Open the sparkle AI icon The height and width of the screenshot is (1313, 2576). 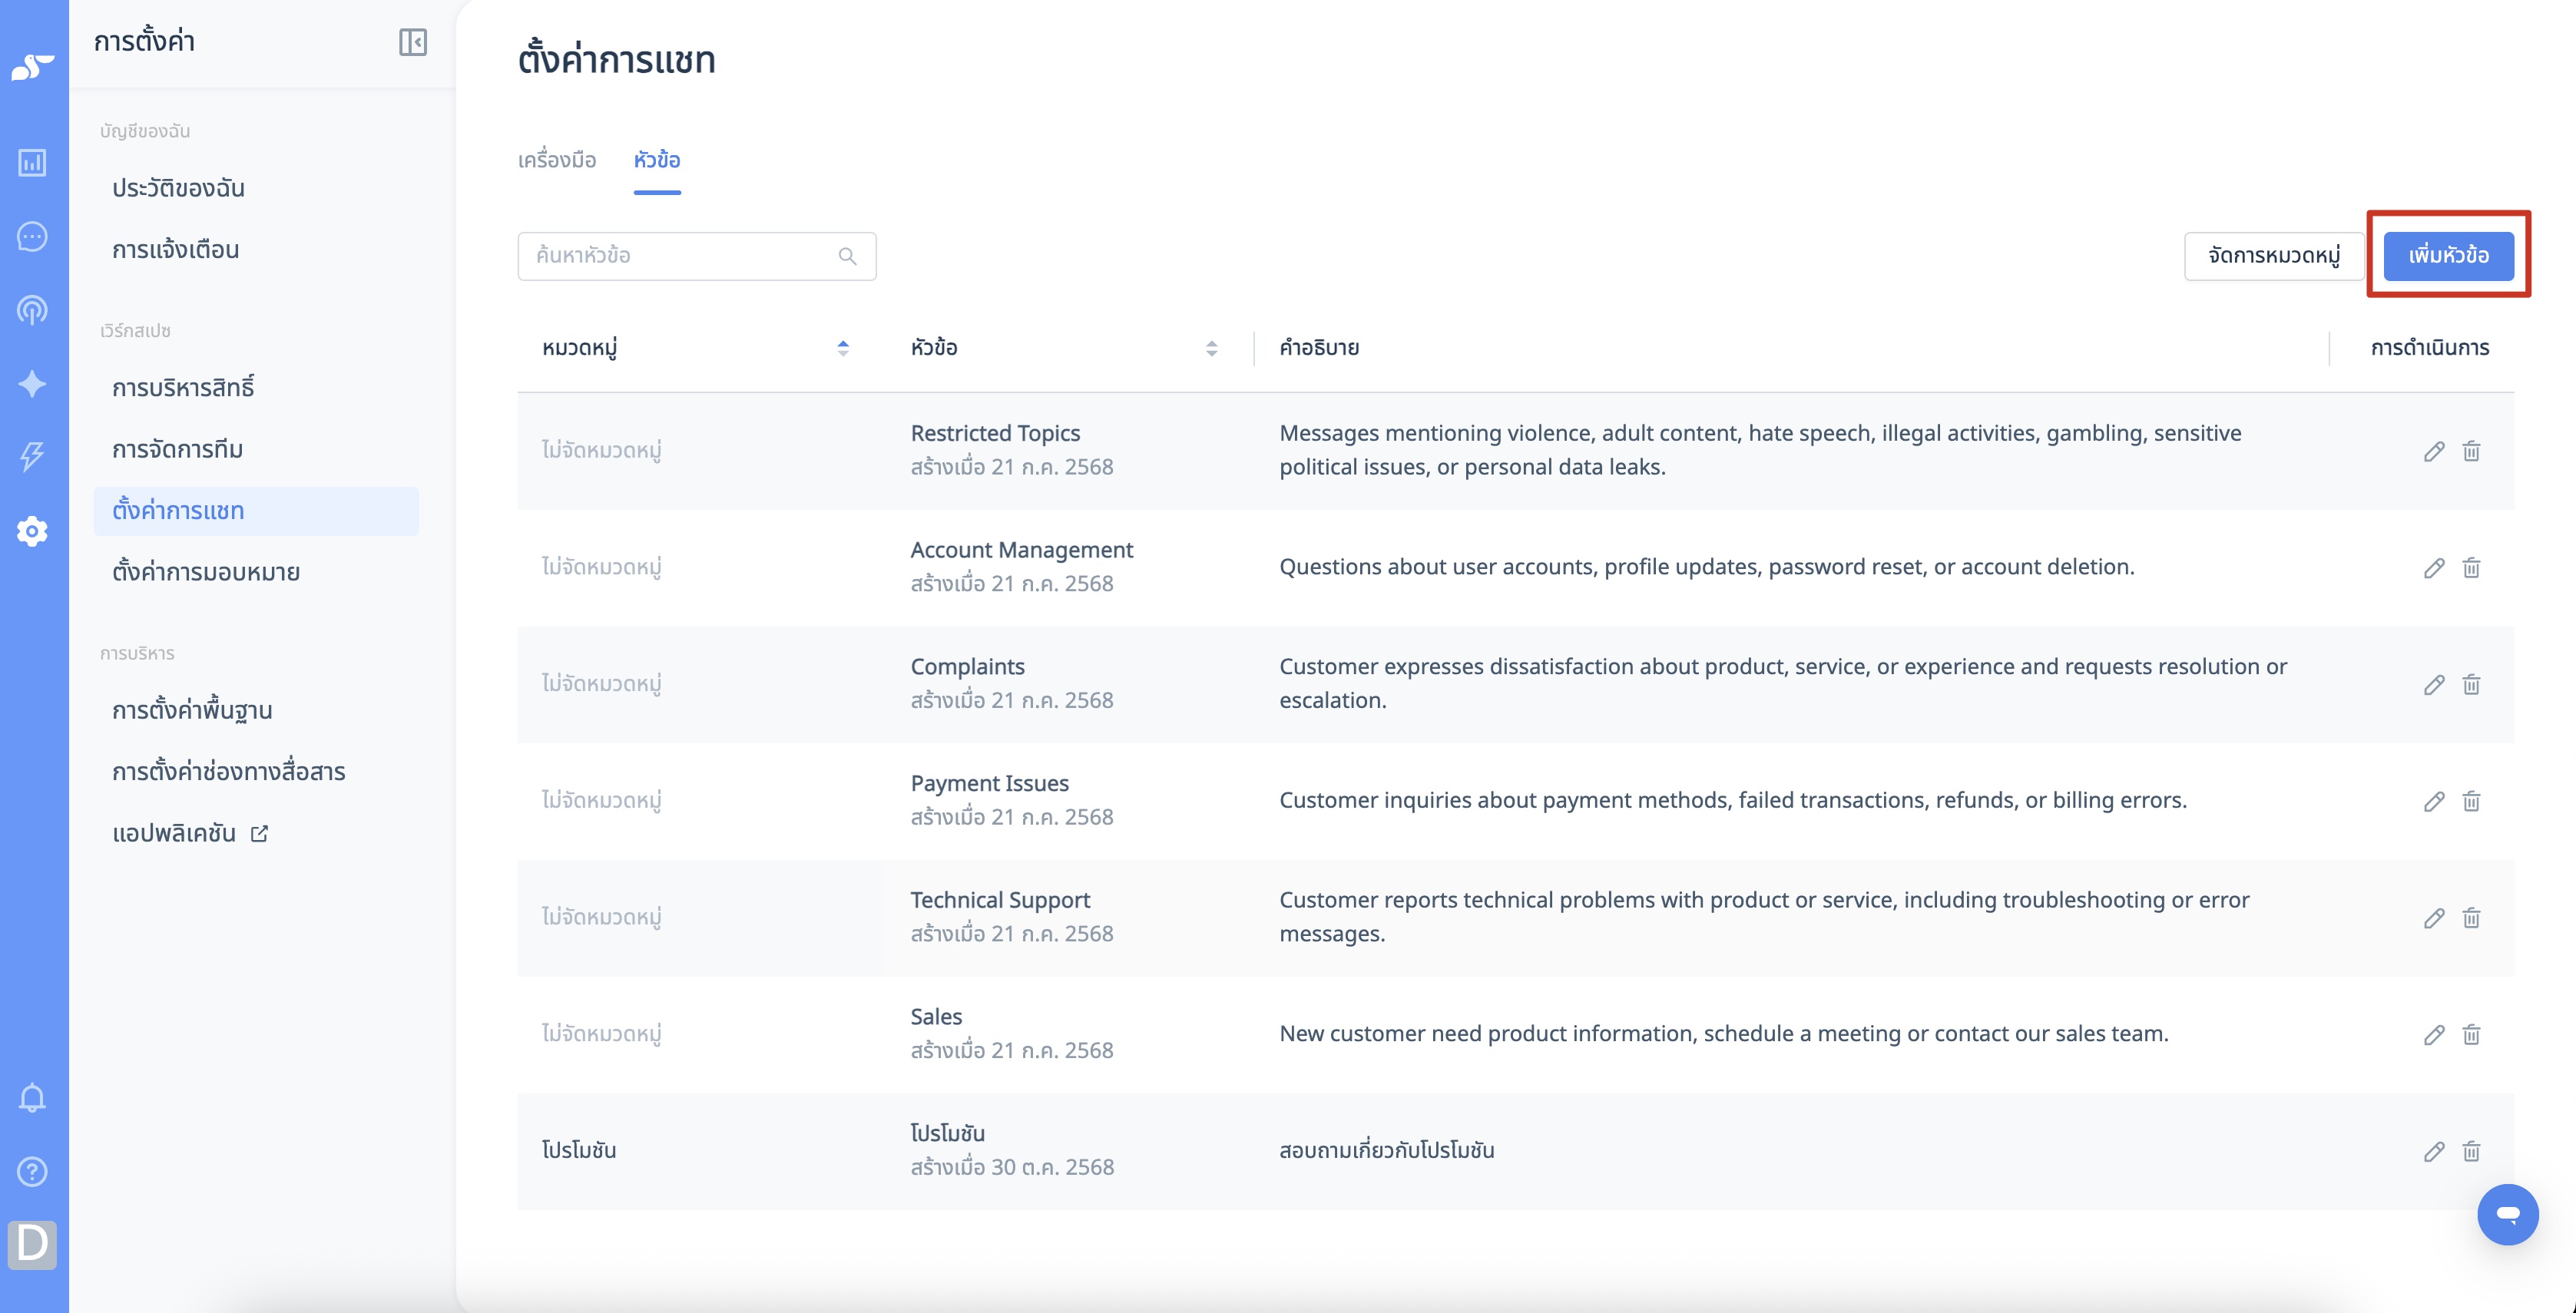tap(32, 384)
